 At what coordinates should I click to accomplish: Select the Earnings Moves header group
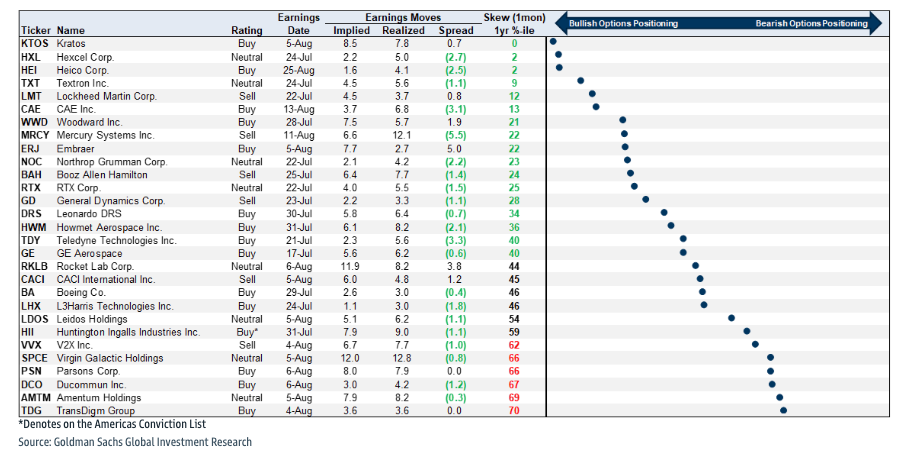[403, 17]
